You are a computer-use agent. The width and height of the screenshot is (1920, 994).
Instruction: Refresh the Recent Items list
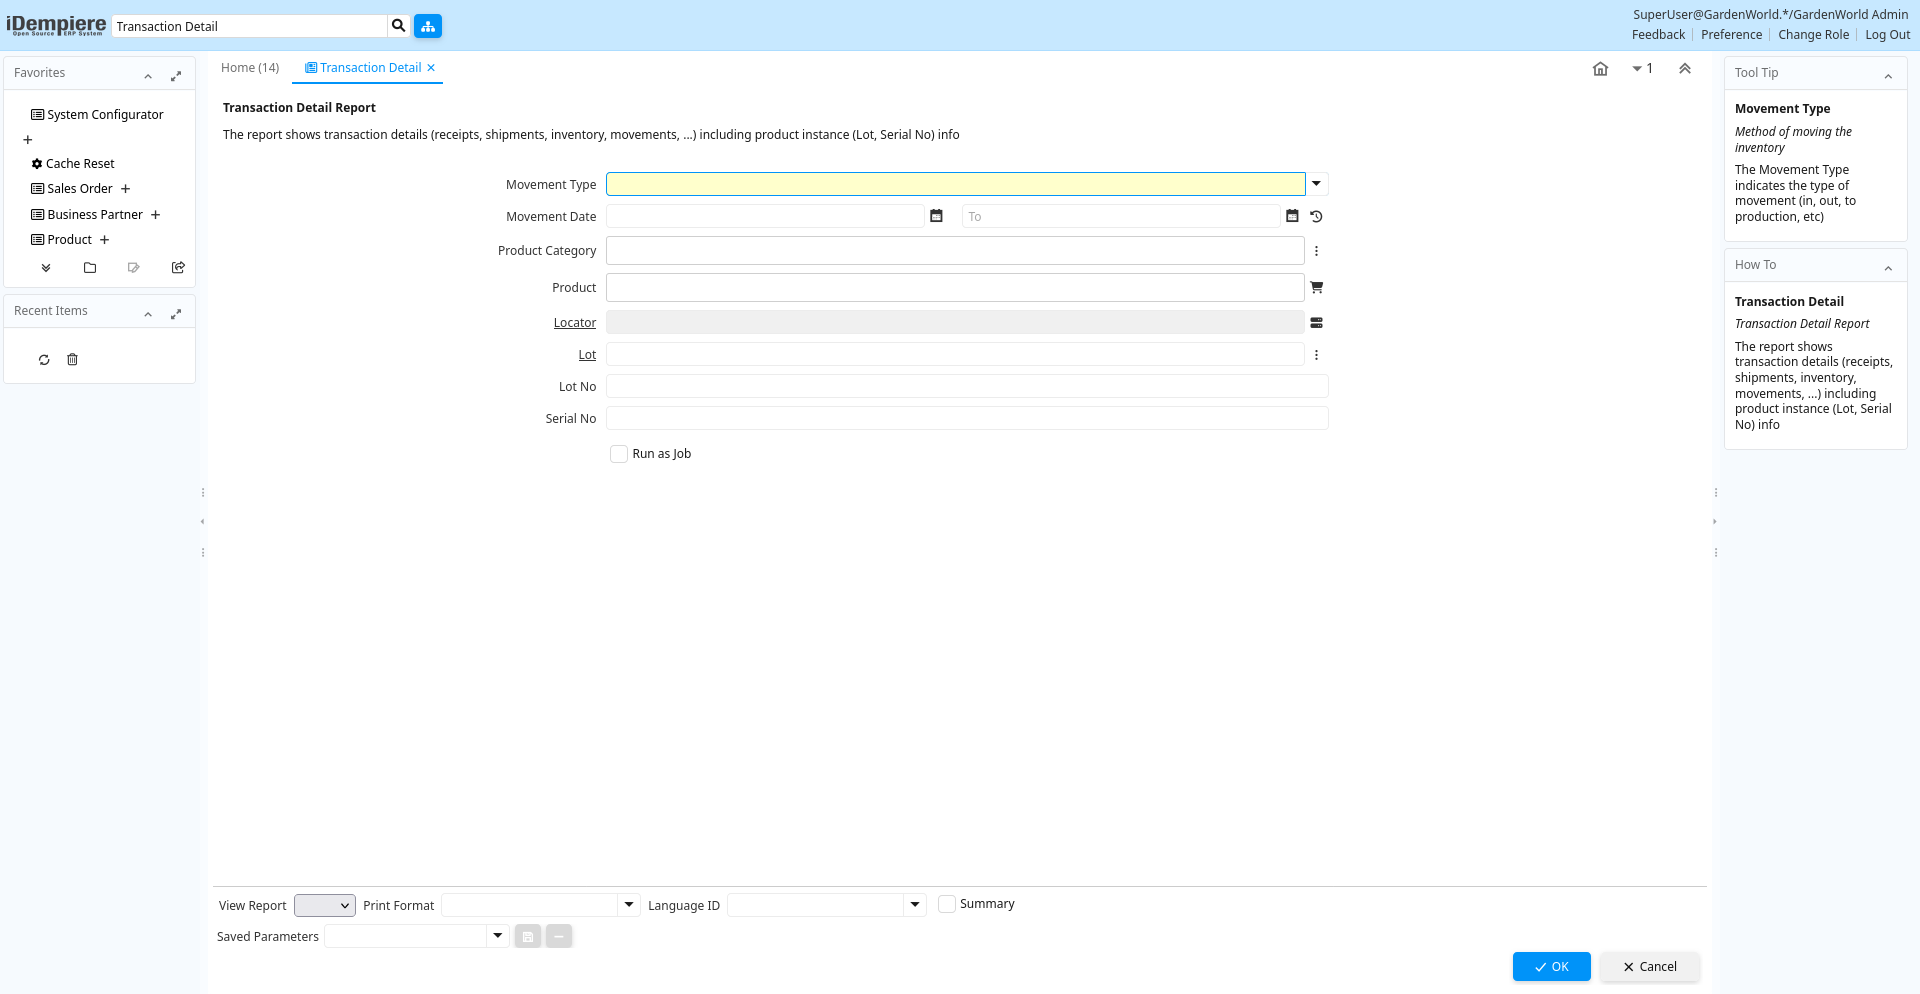click(x=44, y=360)
